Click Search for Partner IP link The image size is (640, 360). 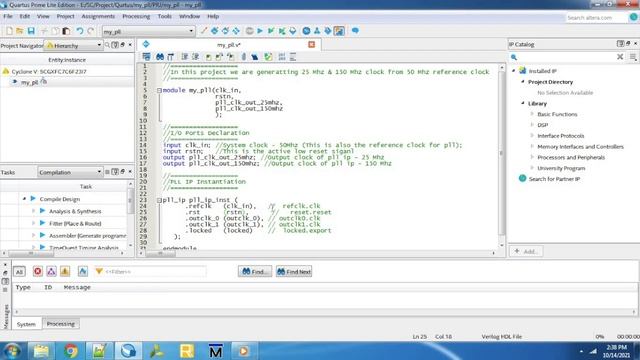click(554, 179)
